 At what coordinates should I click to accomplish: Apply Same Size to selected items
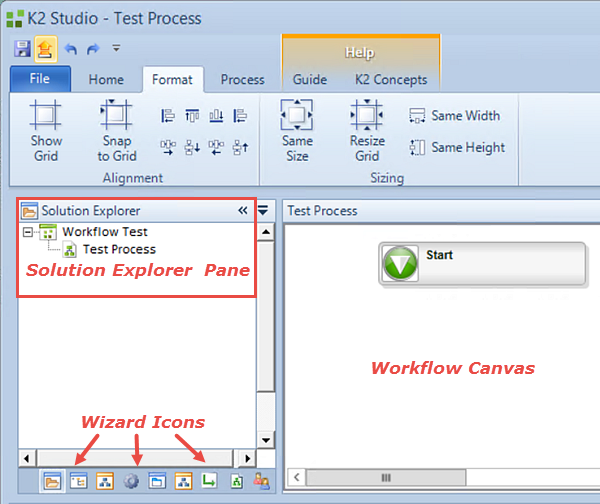[x=297, y=131]
